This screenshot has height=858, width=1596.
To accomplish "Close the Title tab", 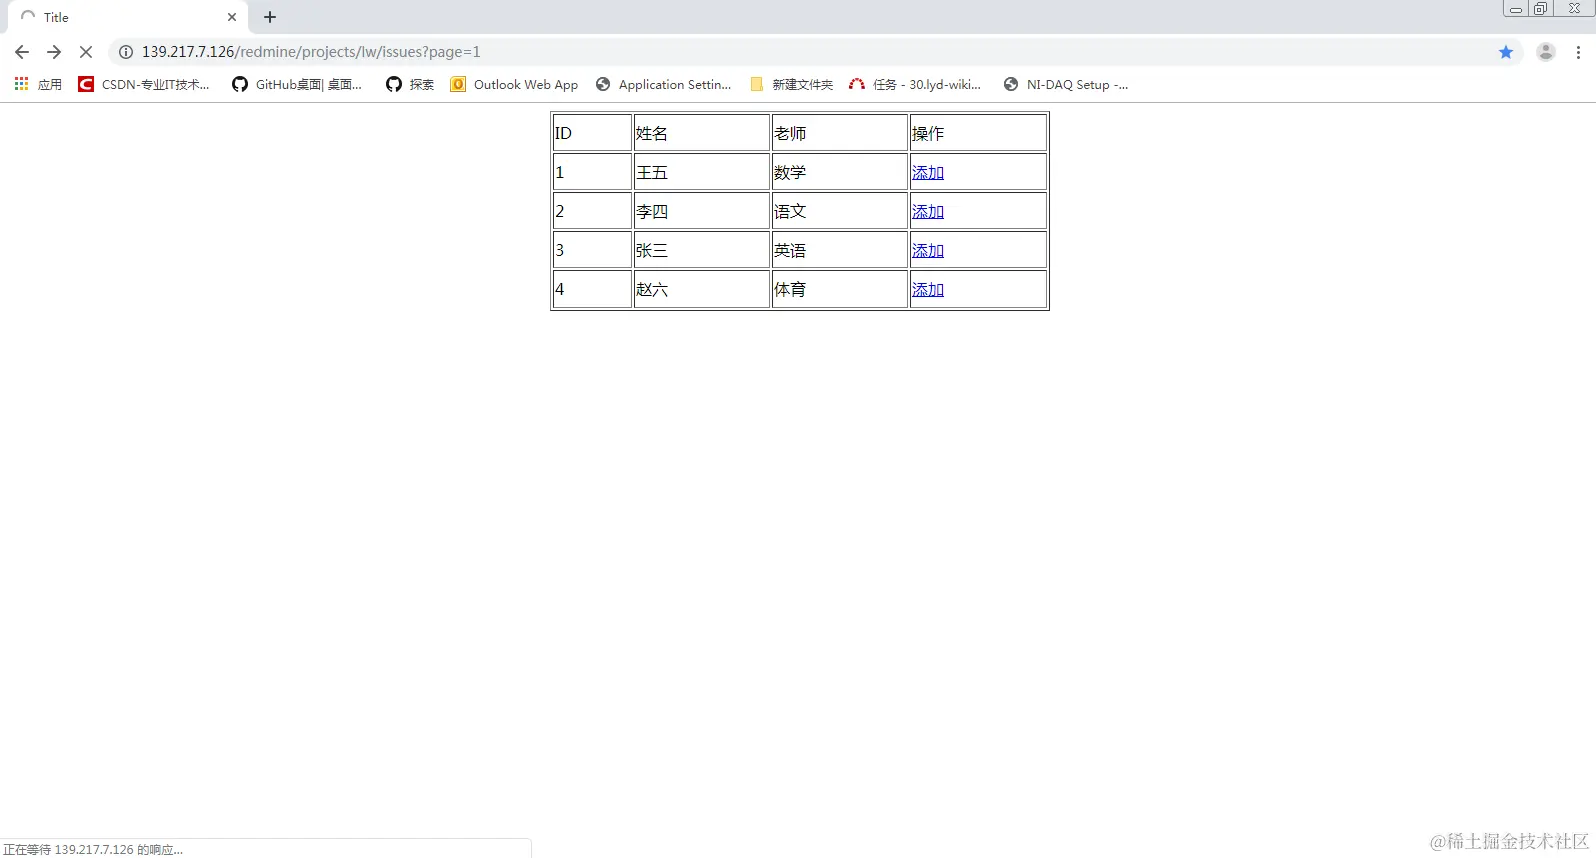I will pyautogui.click(x=232, y=17).
